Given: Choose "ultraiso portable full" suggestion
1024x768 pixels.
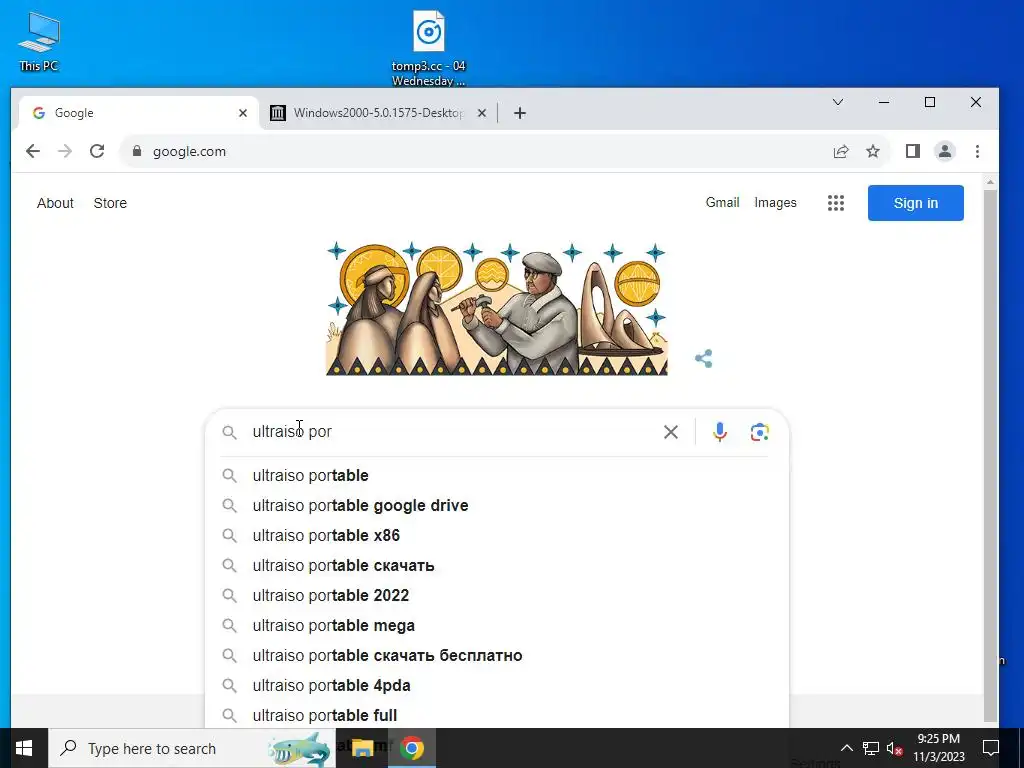Looking at the screenshot, I should coord(496,715).
